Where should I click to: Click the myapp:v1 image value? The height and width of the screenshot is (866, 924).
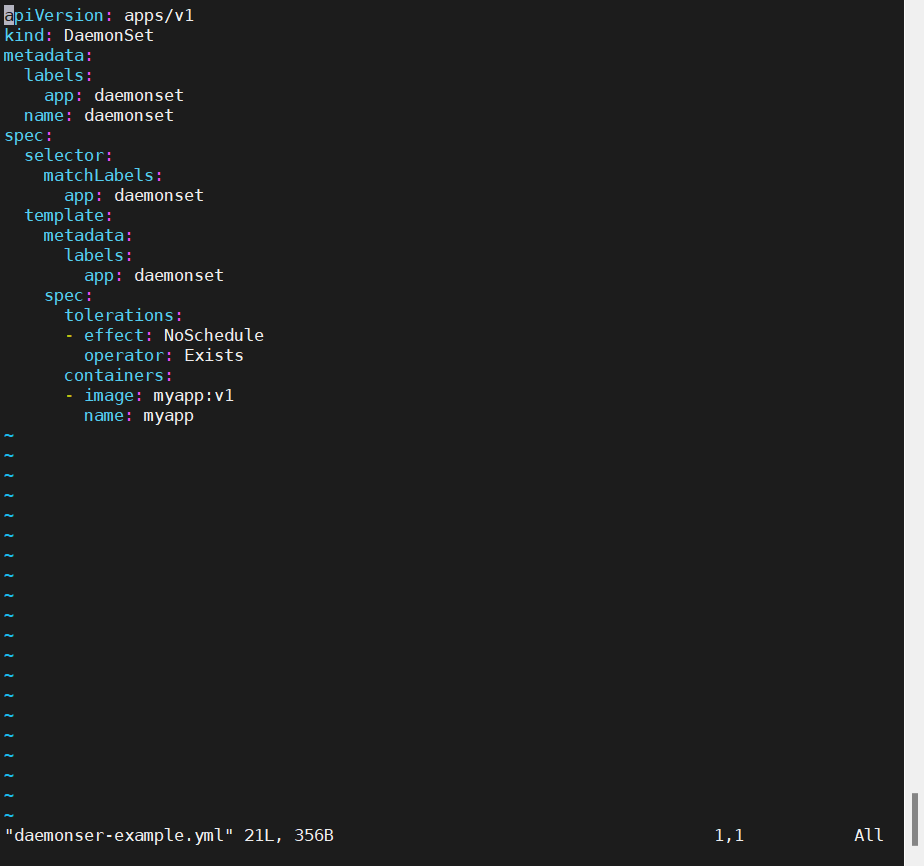[x=193, y=396]
